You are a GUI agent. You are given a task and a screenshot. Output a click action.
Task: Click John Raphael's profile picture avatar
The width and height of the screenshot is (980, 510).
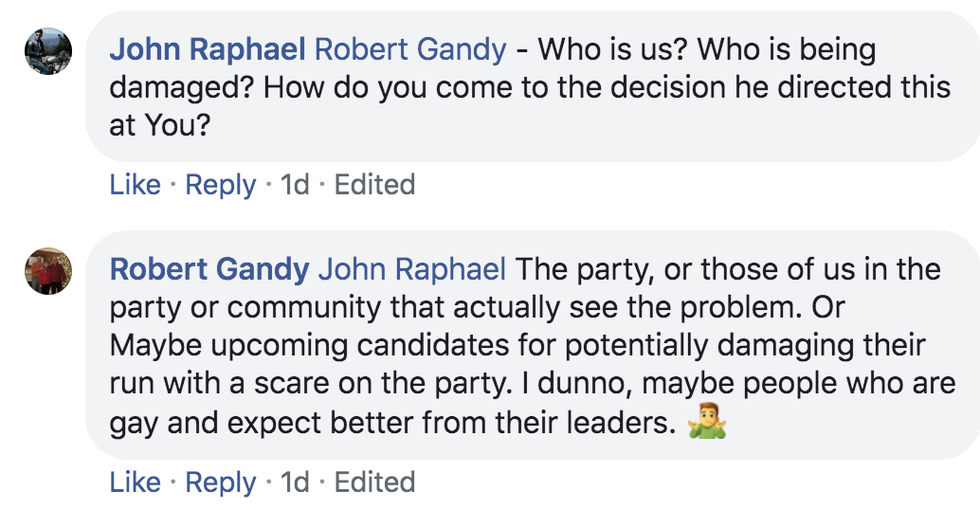[x=48, y=51]
